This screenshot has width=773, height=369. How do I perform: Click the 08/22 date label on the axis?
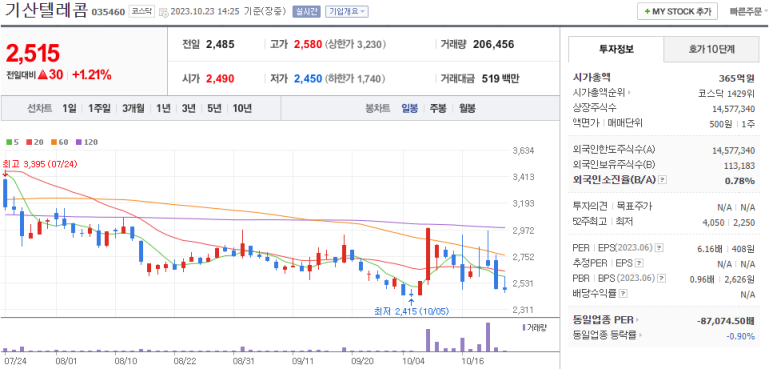point(185,361)
